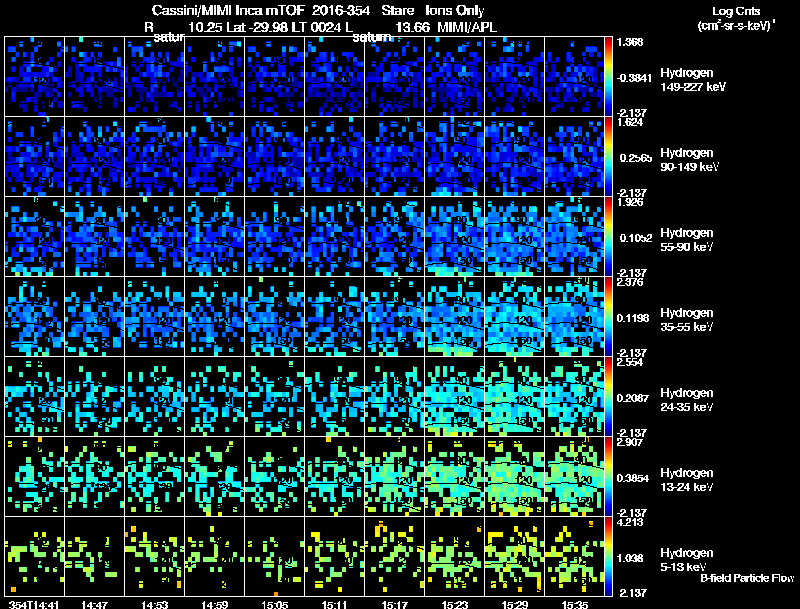Select the Hydrogen 5-13 keV panel at 354T14:41
Viewport: 800px width, 609px height.
(x=35, y=557)
